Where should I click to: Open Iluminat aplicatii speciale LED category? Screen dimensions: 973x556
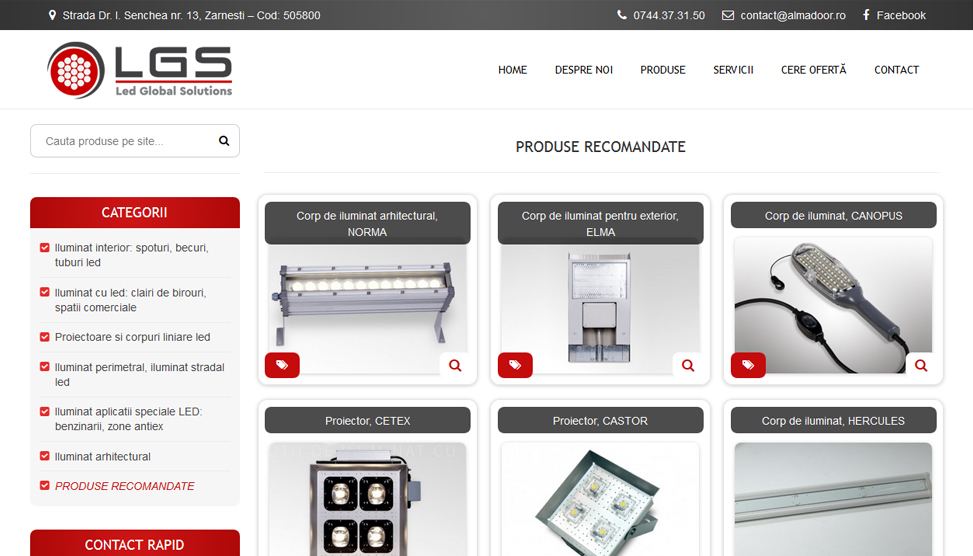click(x=128, y=419)
